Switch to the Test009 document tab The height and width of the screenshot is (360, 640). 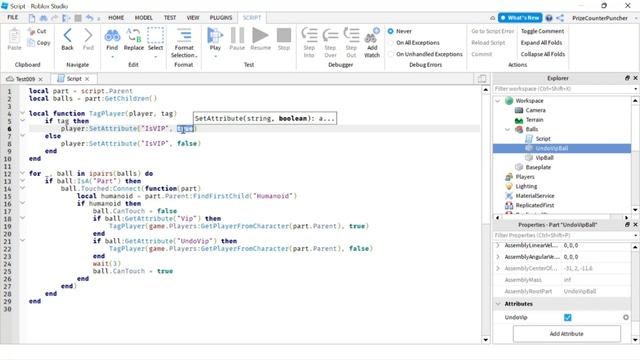tap(25, 79)
